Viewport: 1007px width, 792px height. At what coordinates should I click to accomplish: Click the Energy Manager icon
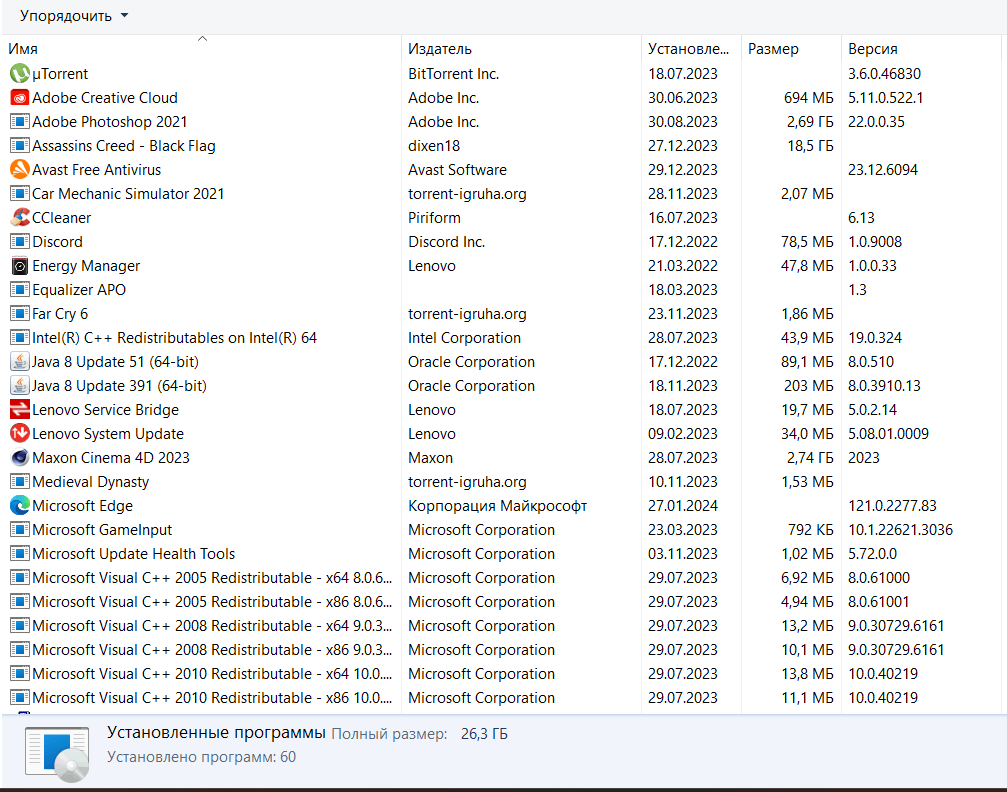20,266
